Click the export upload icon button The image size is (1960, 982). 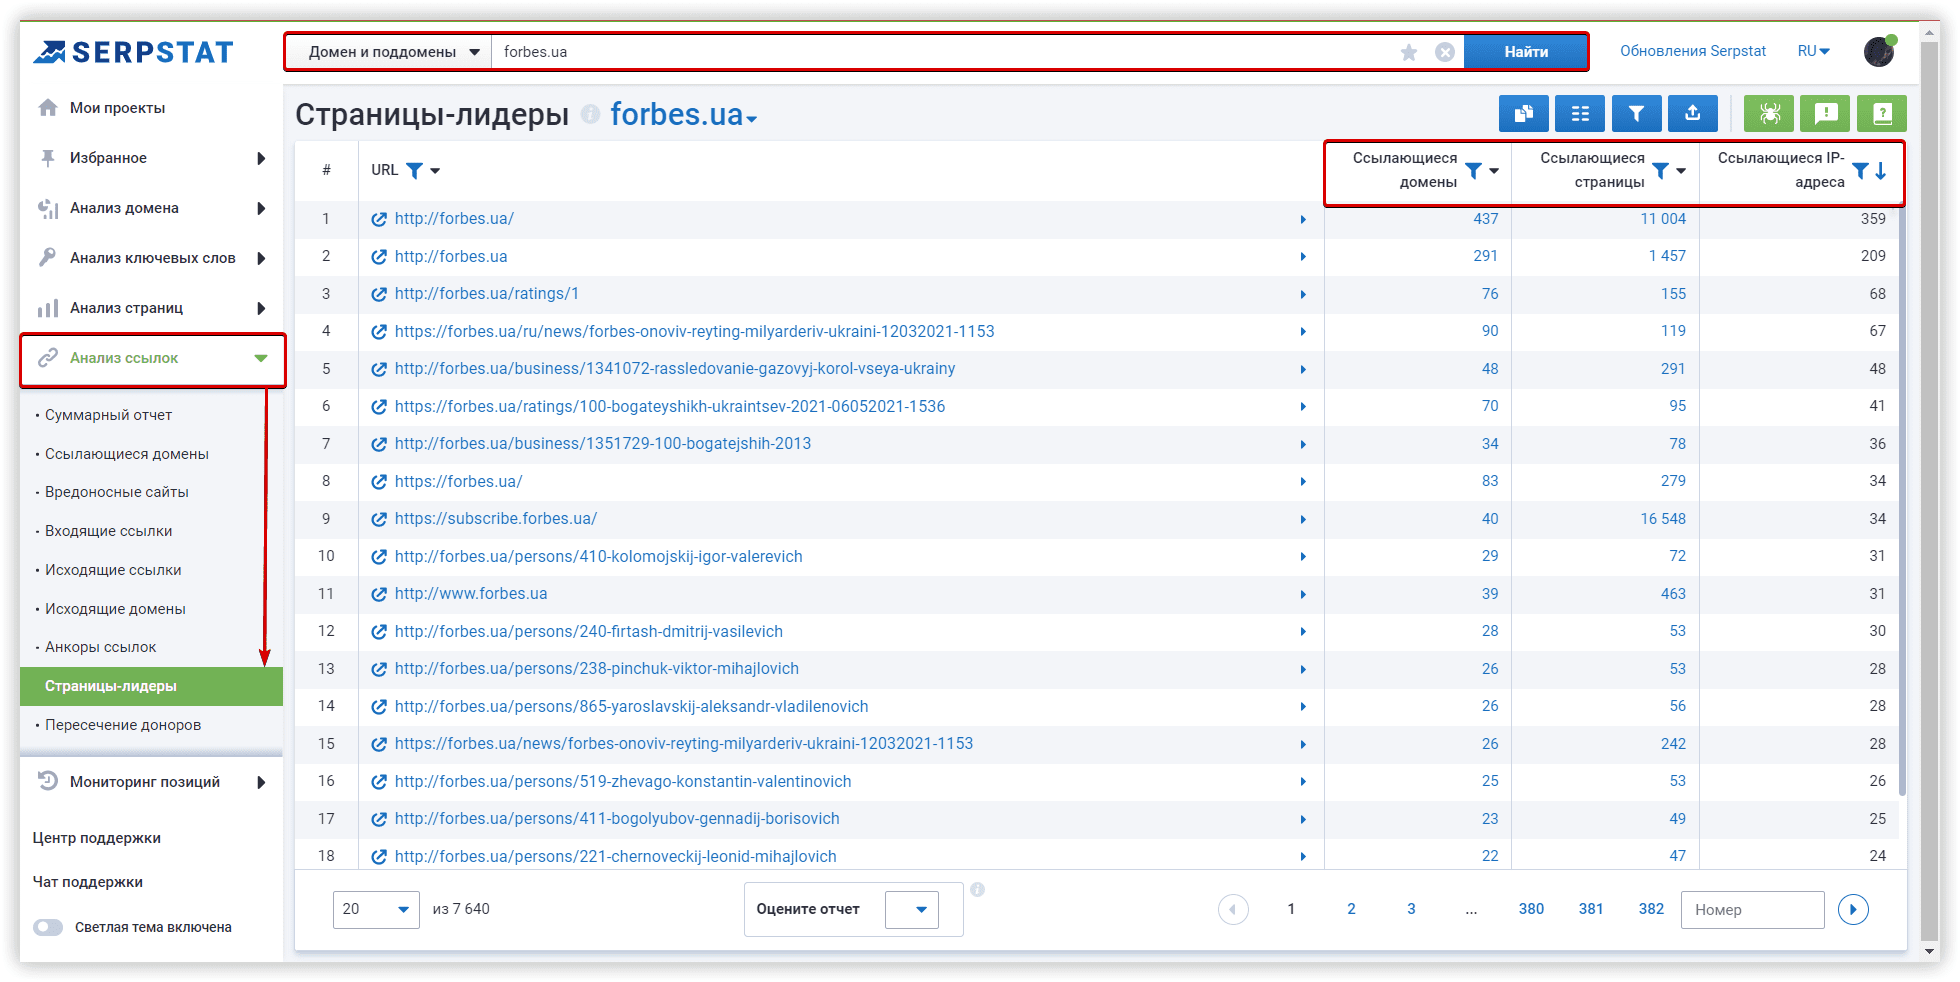pos(1692,114)
